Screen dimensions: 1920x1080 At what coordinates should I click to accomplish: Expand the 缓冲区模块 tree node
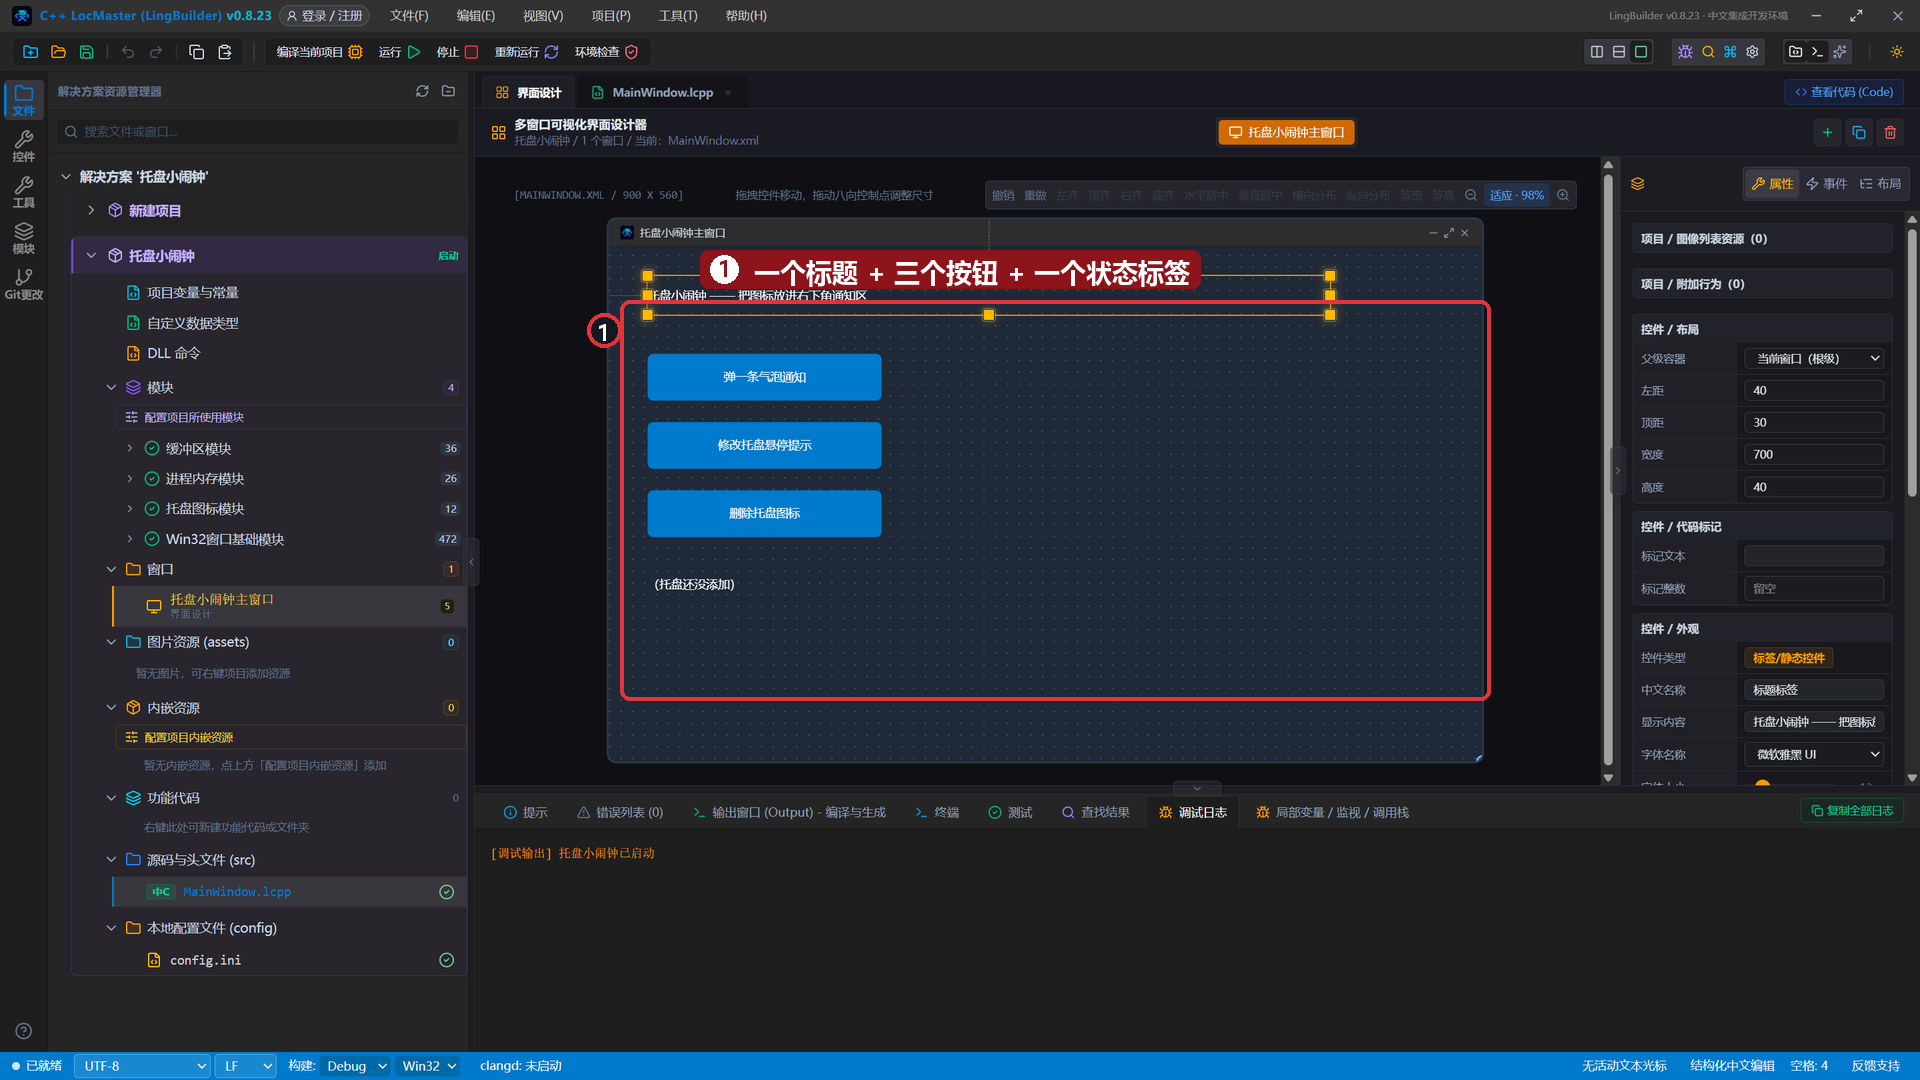pos(130,449)
